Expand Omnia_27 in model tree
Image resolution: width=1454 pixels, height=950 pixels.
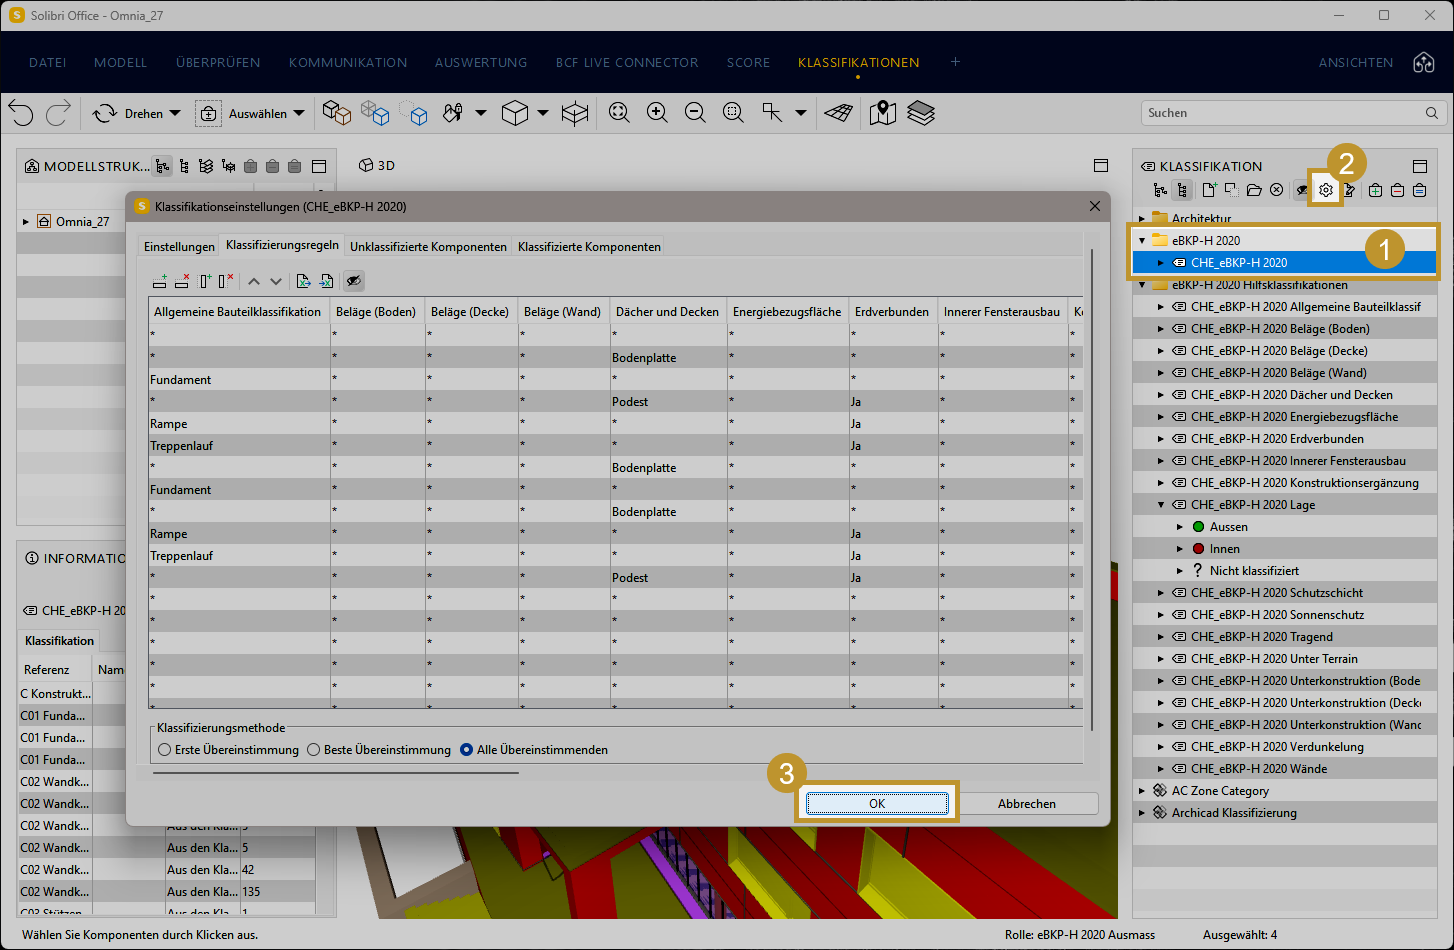(26, 222)
